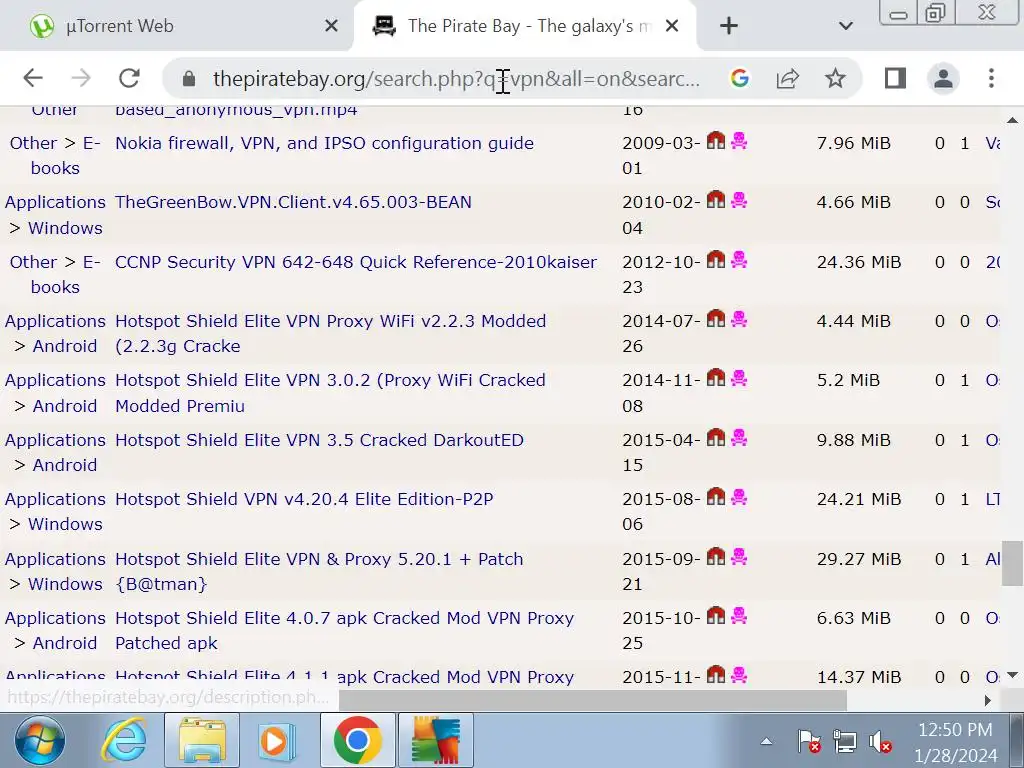
Task: Open Hotspot Shield Elite VPN Proxy WiFi v2.2.3
Action: 330,334
